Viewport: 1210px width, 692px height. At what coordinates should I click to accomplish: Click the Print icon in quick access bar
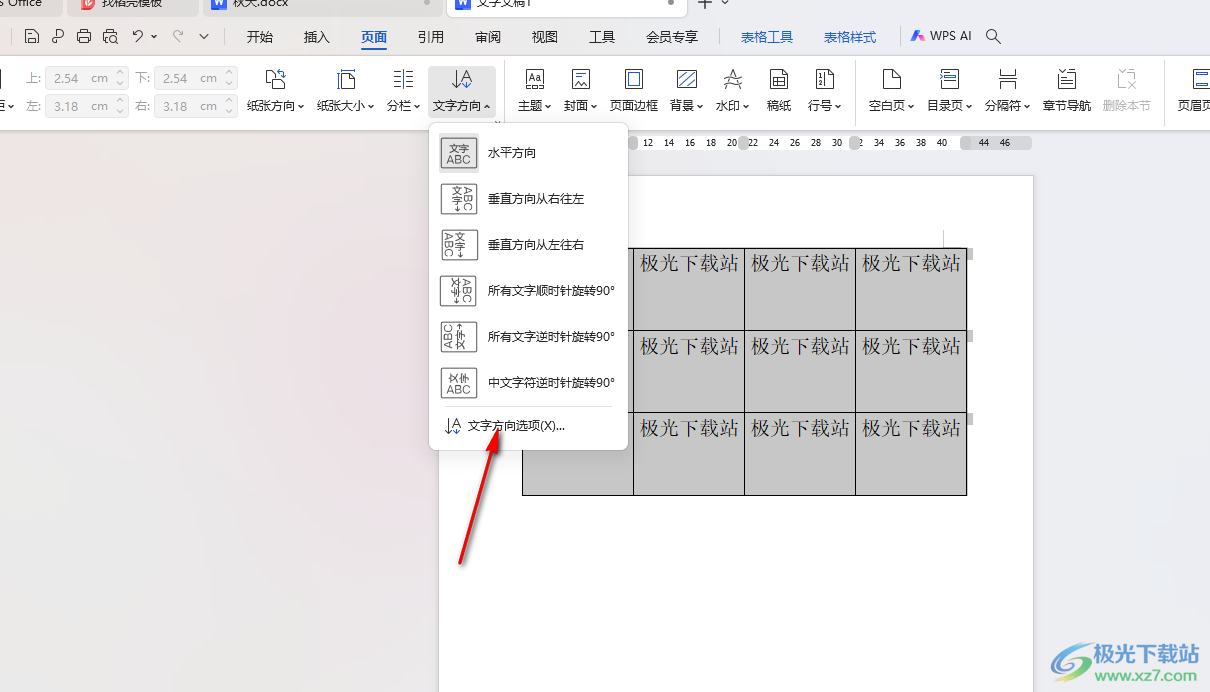84,37
